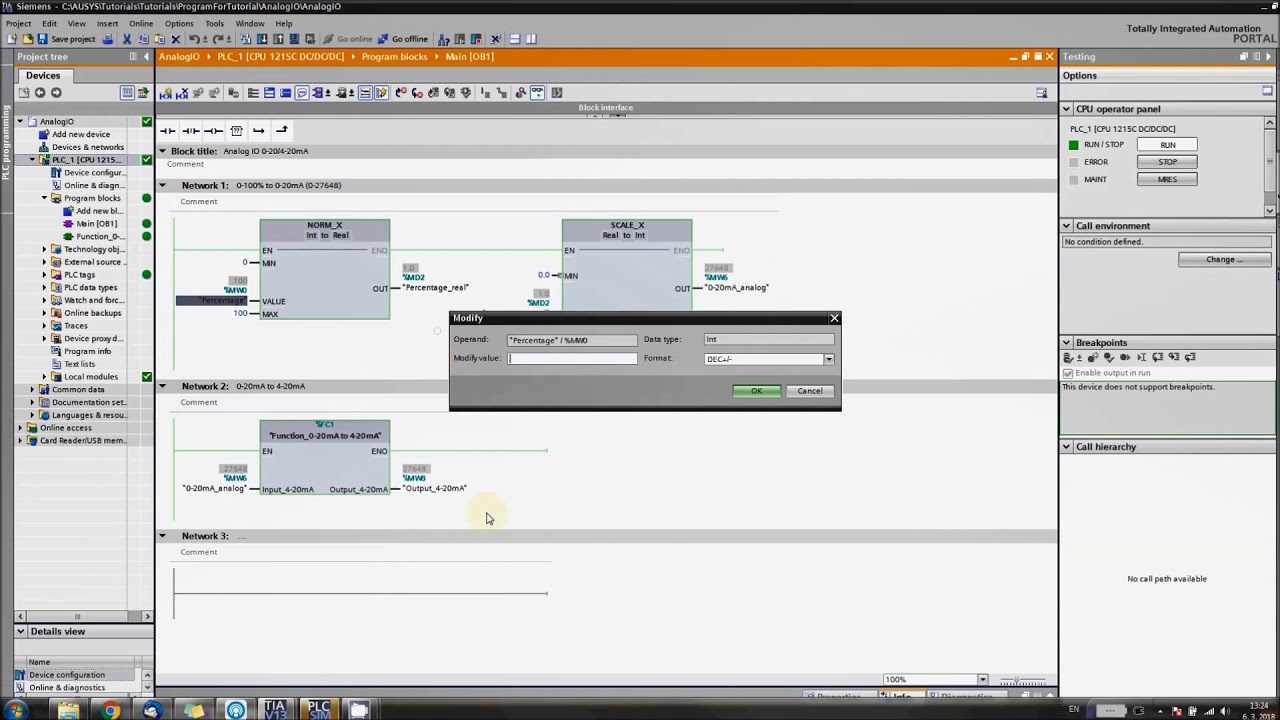Click the file explorer icon in taskbar
Screen dimensions: 1280x720
tap(68, 710)
